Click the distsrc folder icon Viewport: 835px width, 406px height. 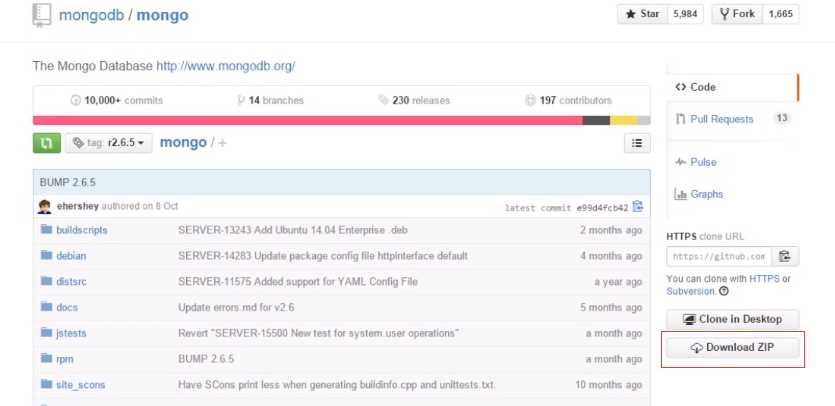(46, 281)
